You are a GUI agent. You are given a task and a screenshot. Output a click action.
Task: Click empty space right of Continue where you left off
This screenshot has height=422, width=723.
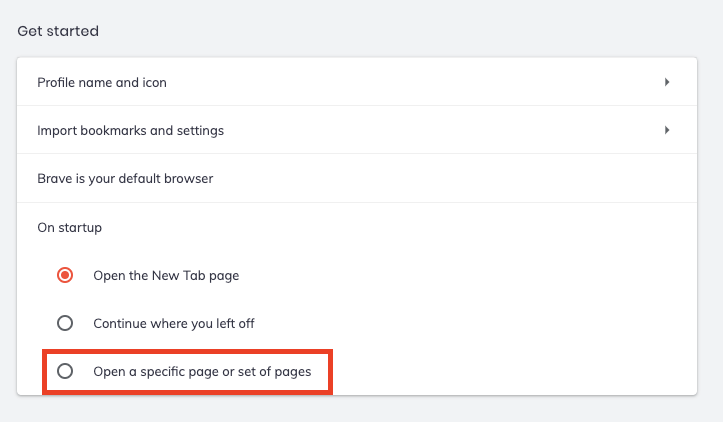coord(480,323)
